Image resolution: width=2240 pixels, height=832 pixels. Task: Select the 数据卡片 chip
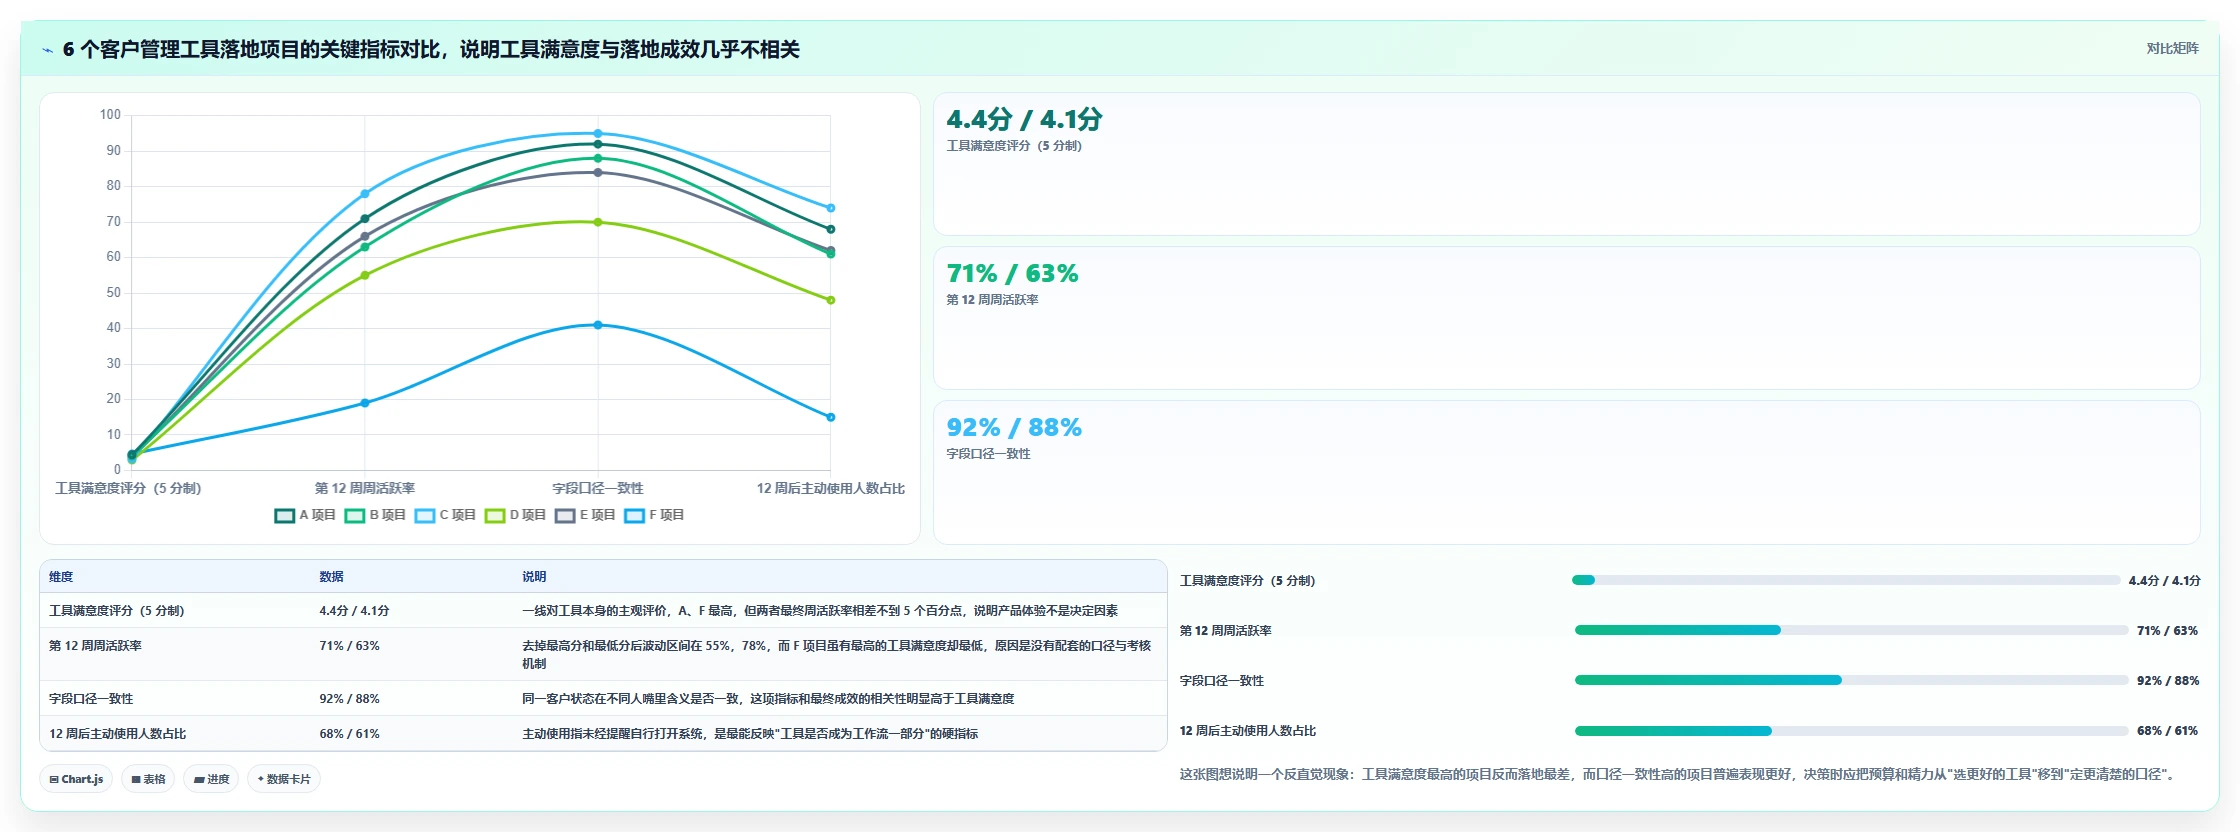(x=284, y=779)
